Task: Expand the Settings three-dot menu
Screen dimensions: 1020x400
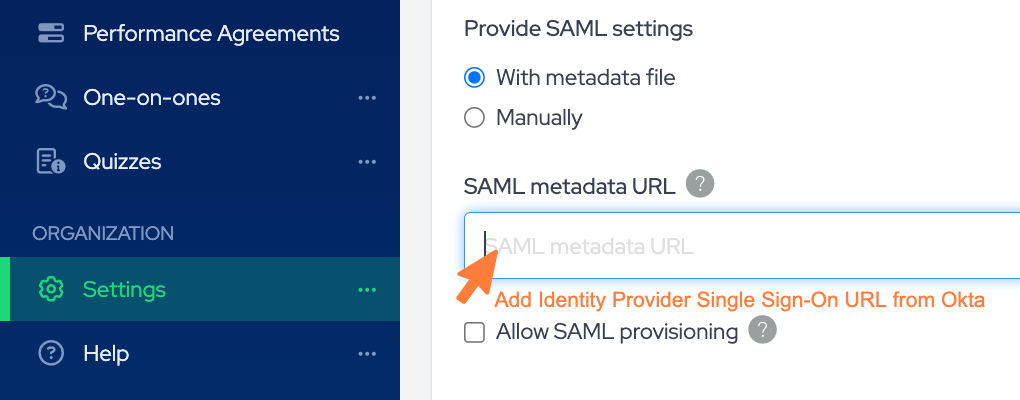Action: [367, 290]
